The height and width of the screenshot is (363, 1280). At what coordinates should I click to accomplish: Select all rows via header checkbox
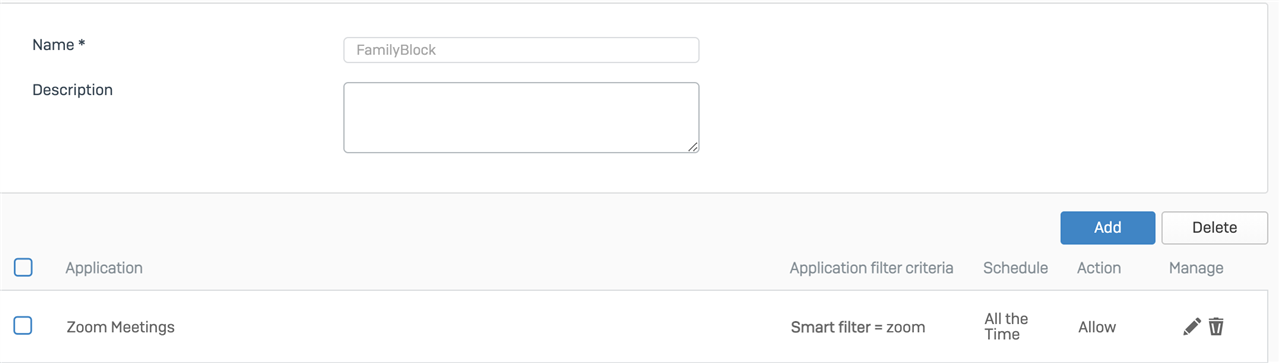pyautogui.click(x=23, y=267)
